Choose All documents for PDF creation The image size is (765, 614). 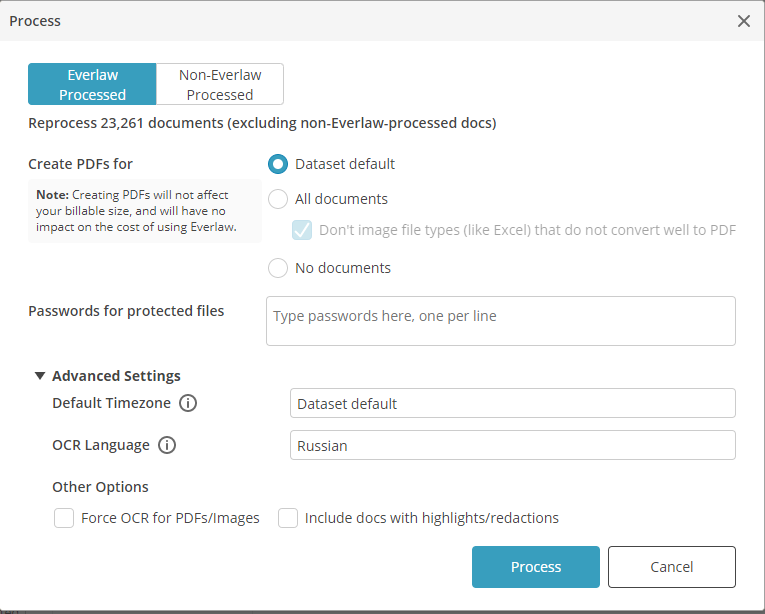278,199
